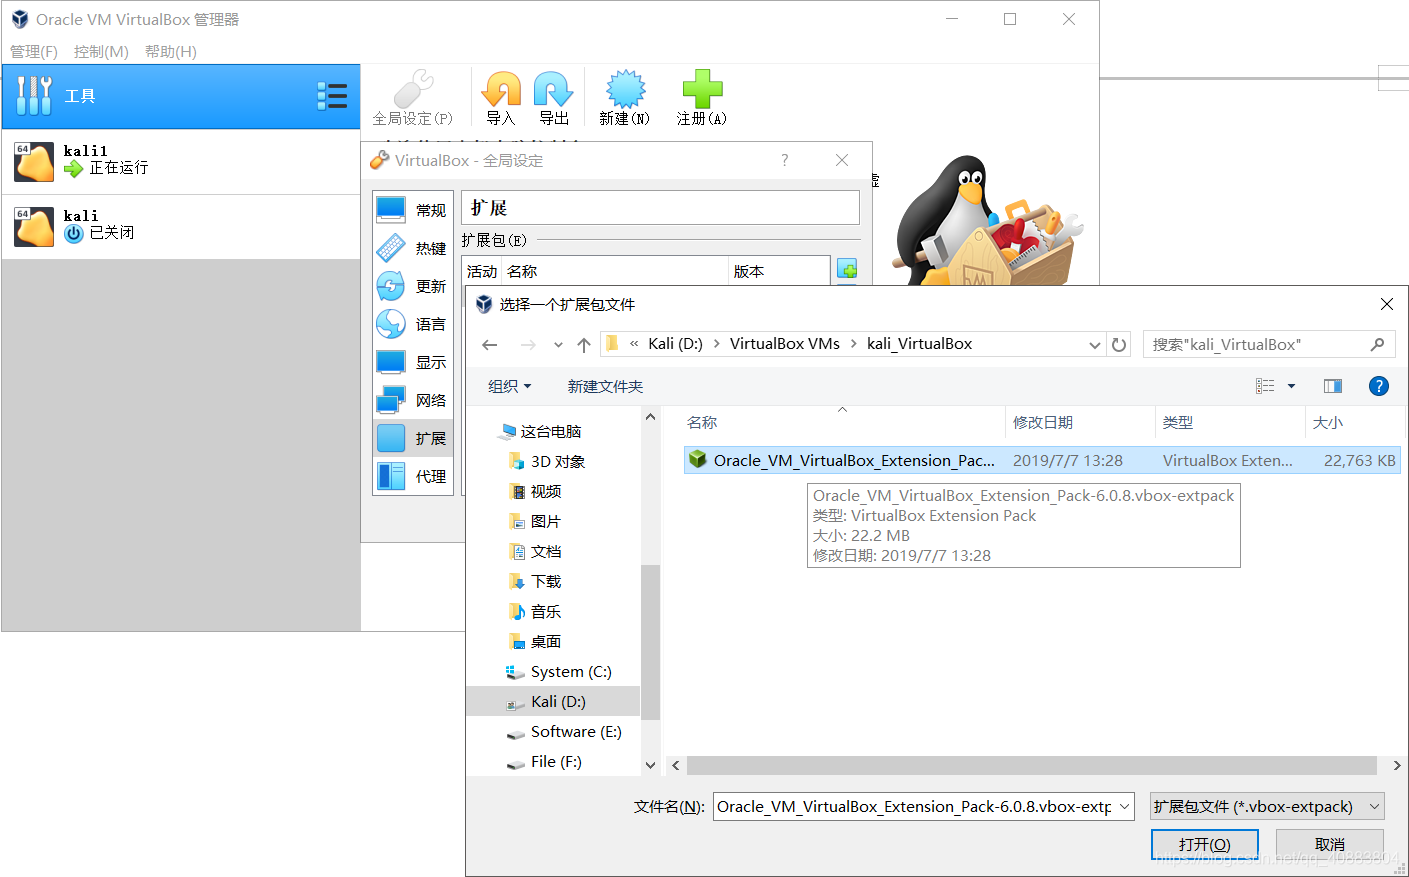Sort files by 大小 column
The width and height of the screenshot is (1409, 877).
coord(1353,423)
